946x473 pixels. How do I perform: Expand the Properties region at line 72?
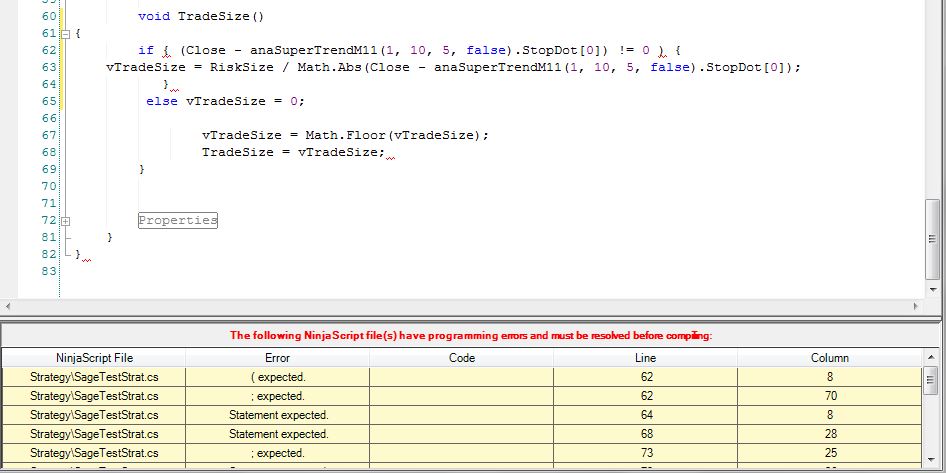coord(66,221)
